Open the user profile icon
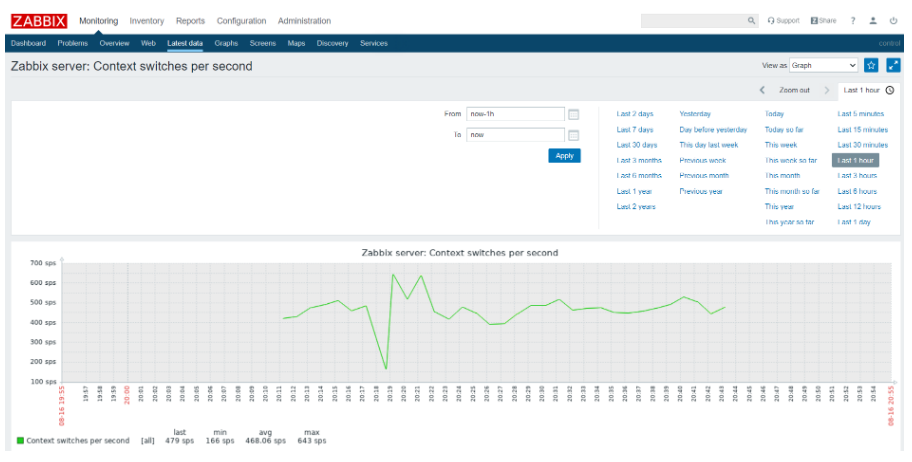The height and width of the screenshot is (462, 912). tap(873, 21)
